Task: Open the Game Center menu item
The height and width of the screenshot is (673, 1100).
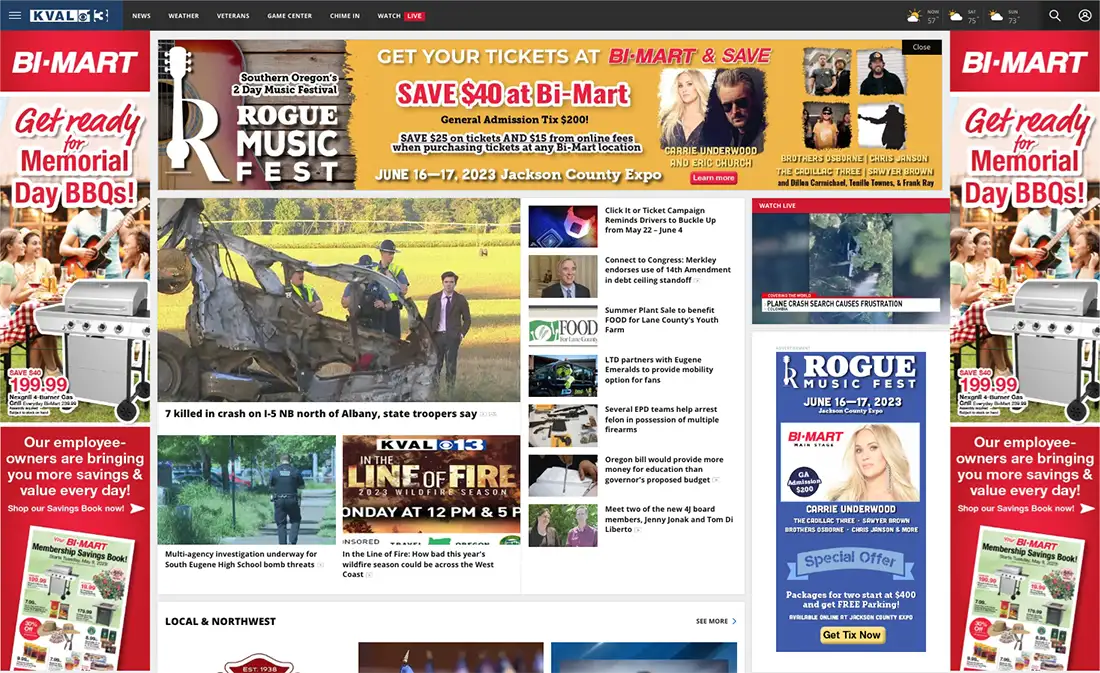Action: coord(289,15)
